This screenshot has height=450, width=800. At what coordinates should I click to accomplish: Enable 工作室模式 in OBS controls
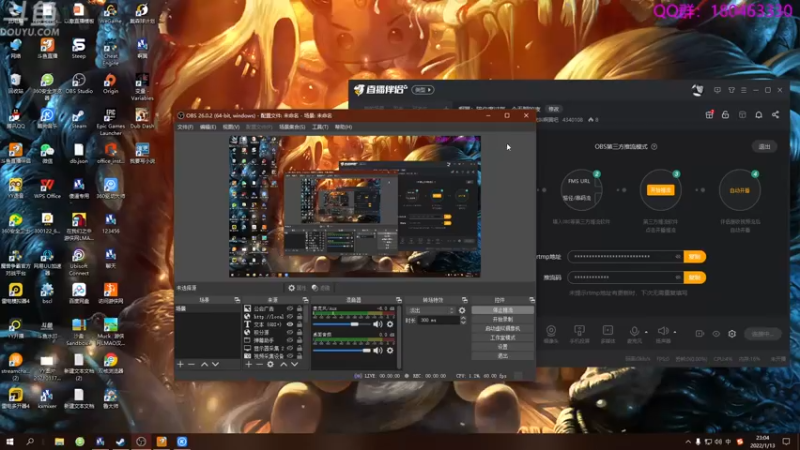click(x=503, y=338)
